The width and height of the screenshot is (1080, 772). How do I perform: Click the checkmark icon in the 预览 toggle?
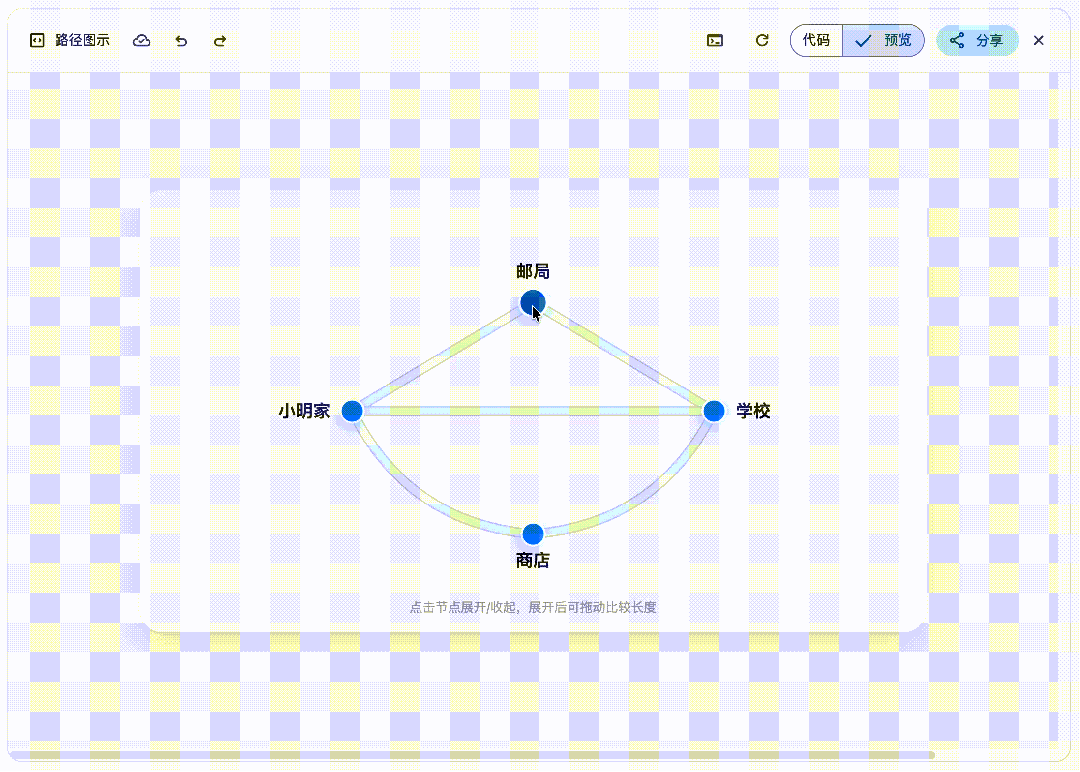point(862,41)
